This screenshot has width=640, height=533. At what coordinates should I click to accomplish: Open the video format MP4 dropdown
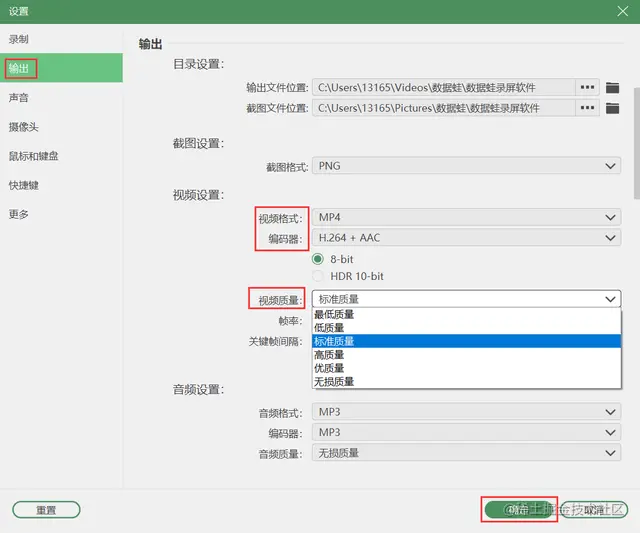click(x=467, y=217)
